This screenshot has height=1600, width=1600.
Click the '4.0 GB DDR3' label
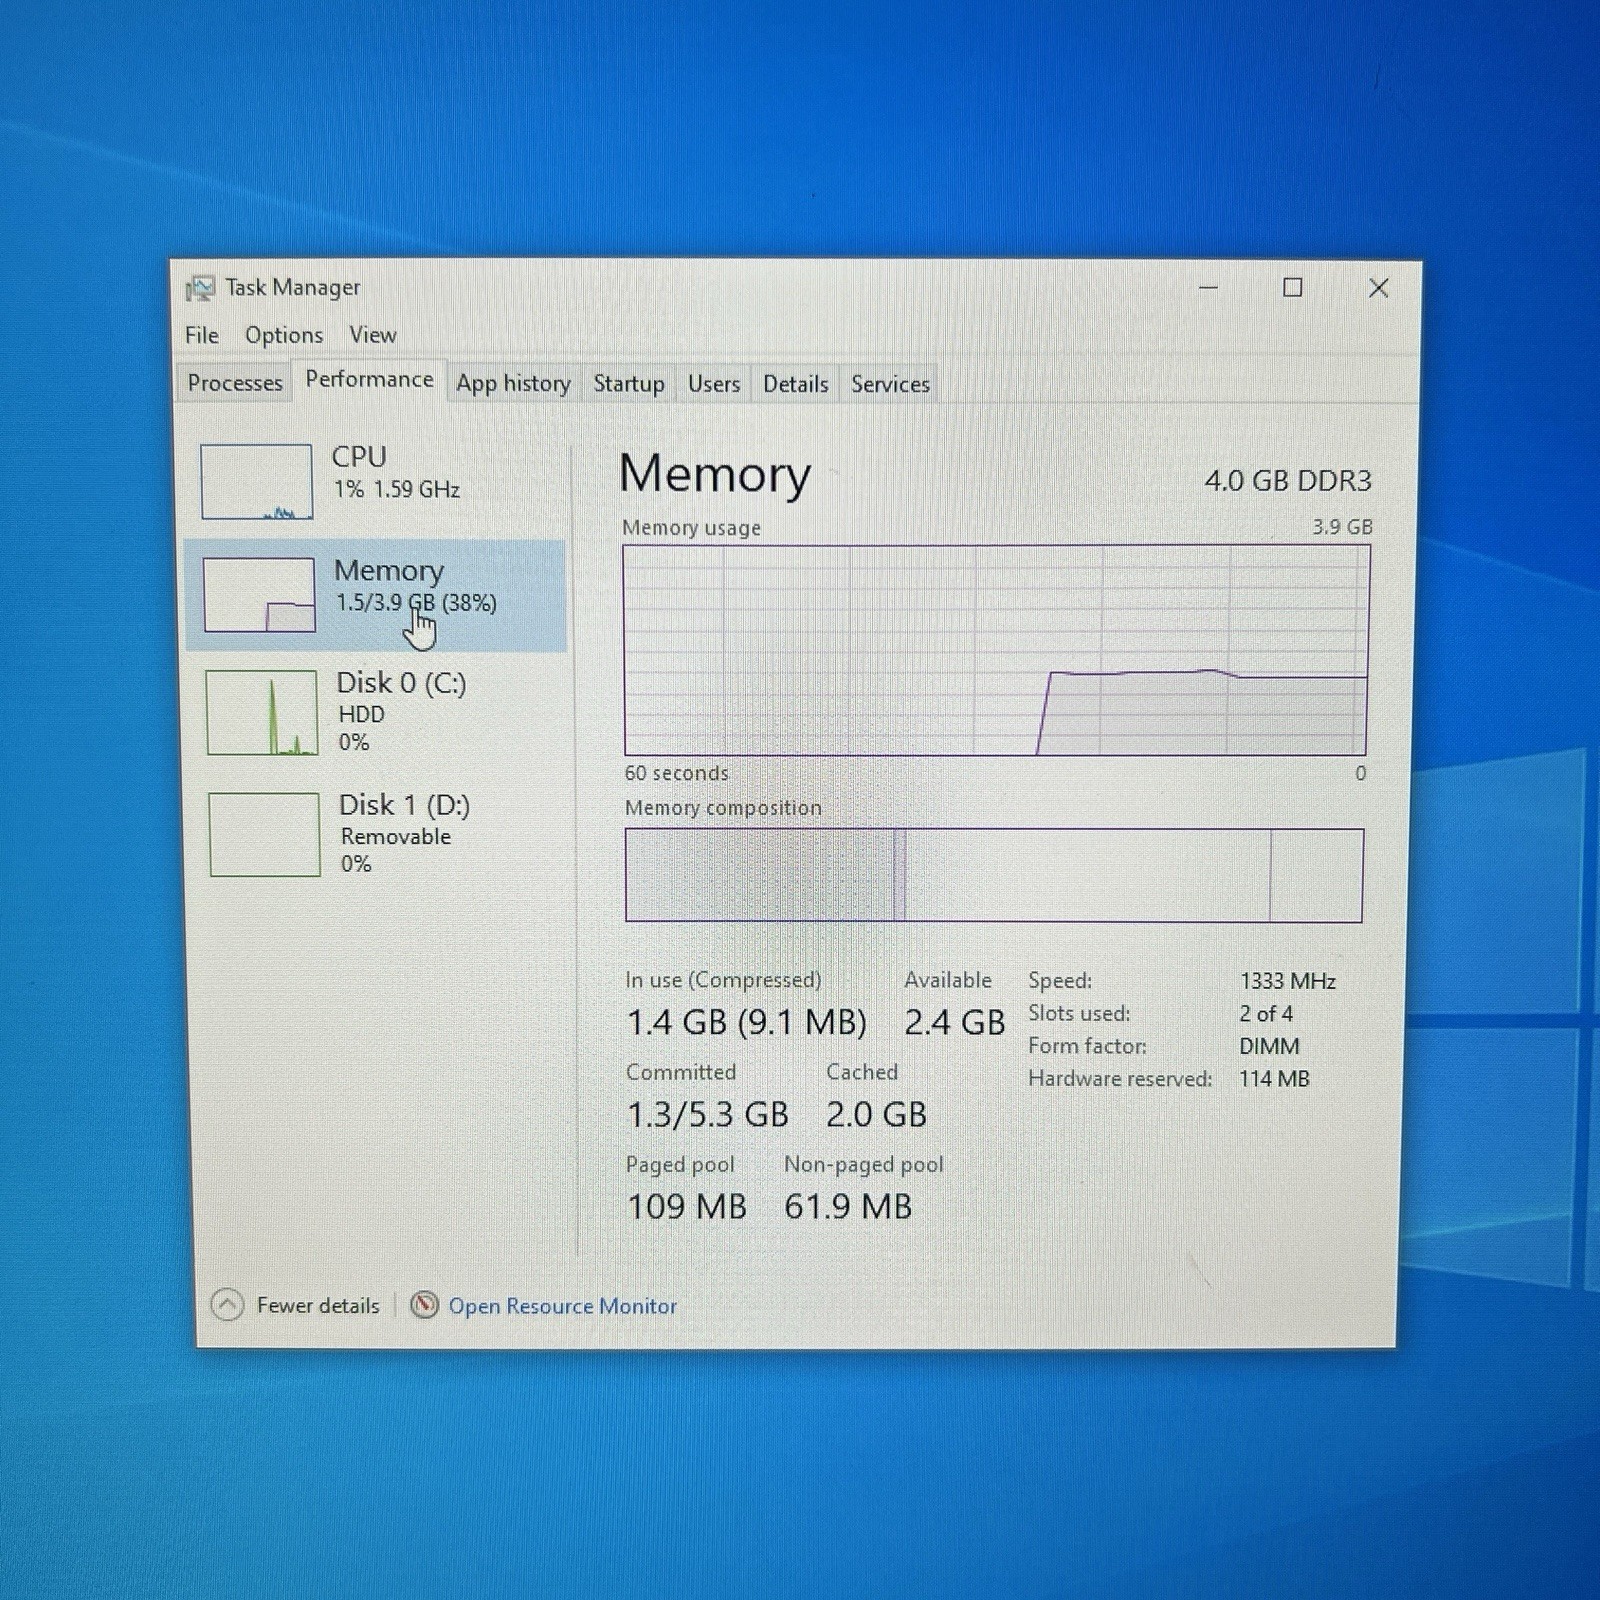tap(1288, 481)
